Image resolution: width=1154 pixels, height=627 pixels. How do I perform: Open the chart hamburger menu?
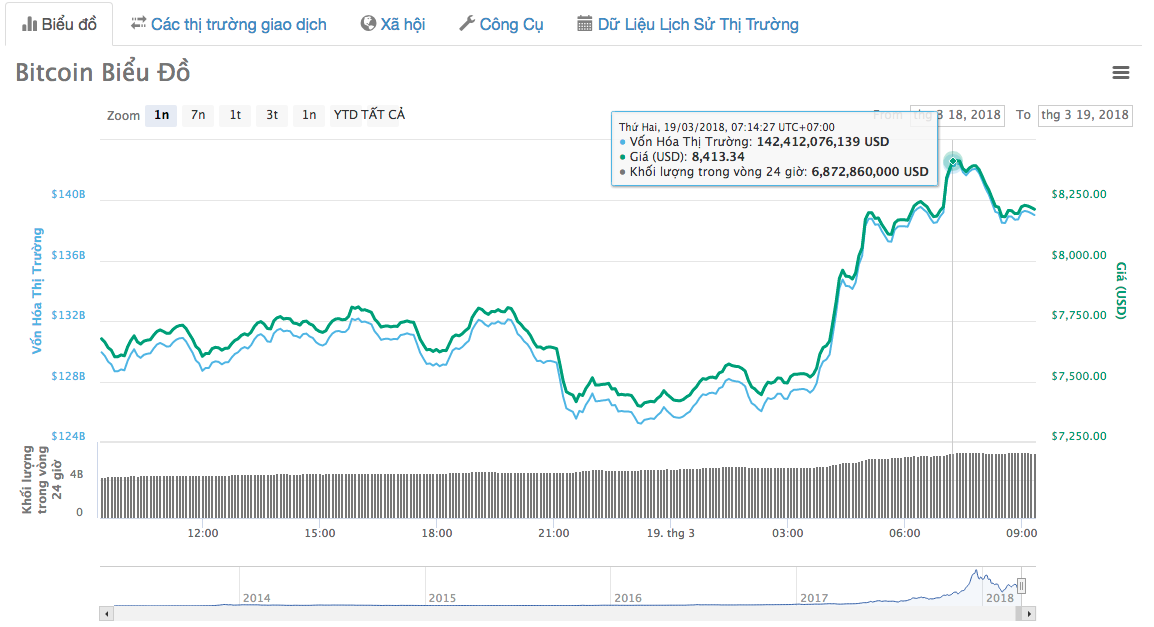pos(1120,72)
